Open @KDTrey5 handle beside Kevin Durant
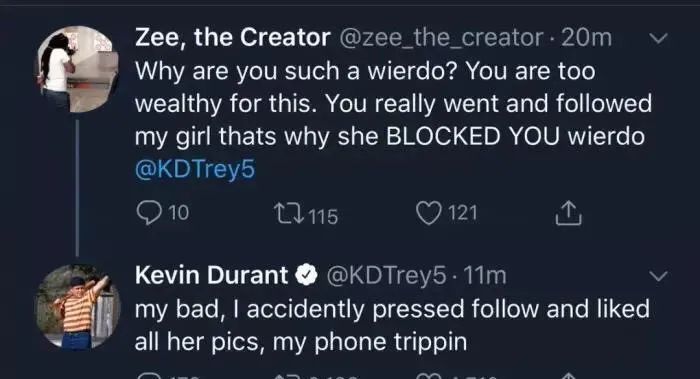700x379 pixels. click(386, 275)
